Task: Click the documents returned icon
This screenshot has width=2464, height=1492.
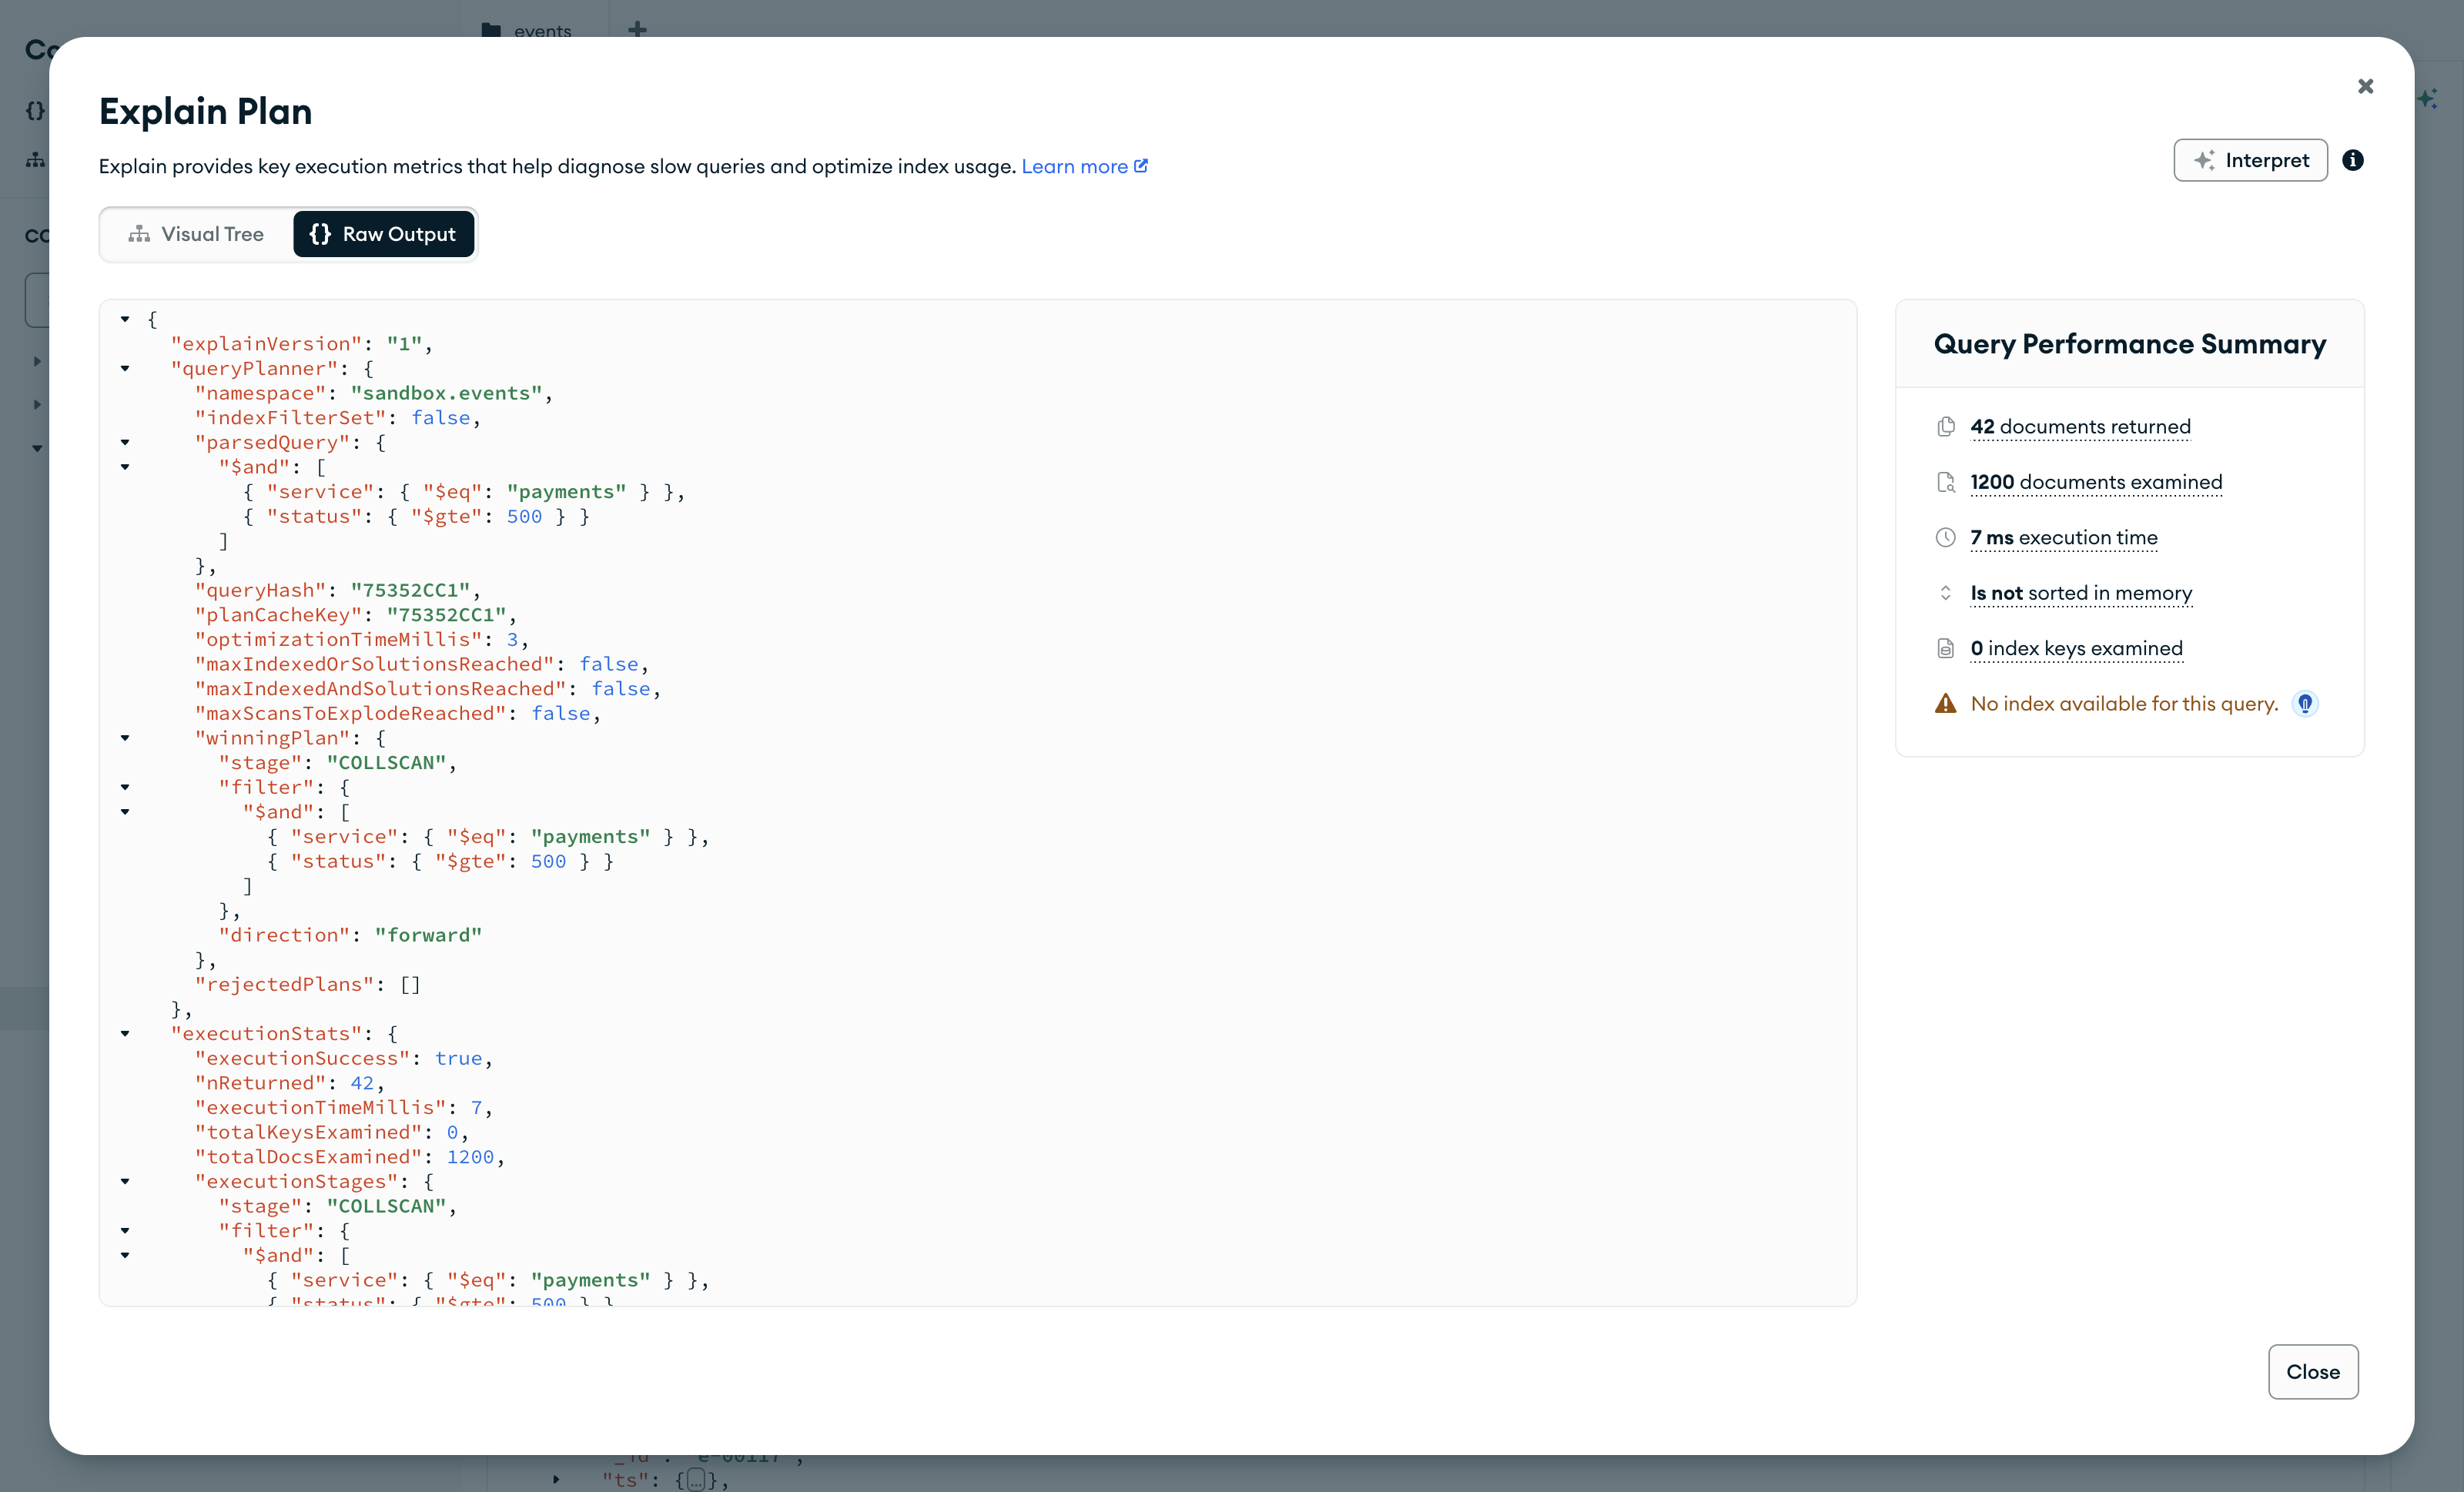Action: [x=1945, y=427]
